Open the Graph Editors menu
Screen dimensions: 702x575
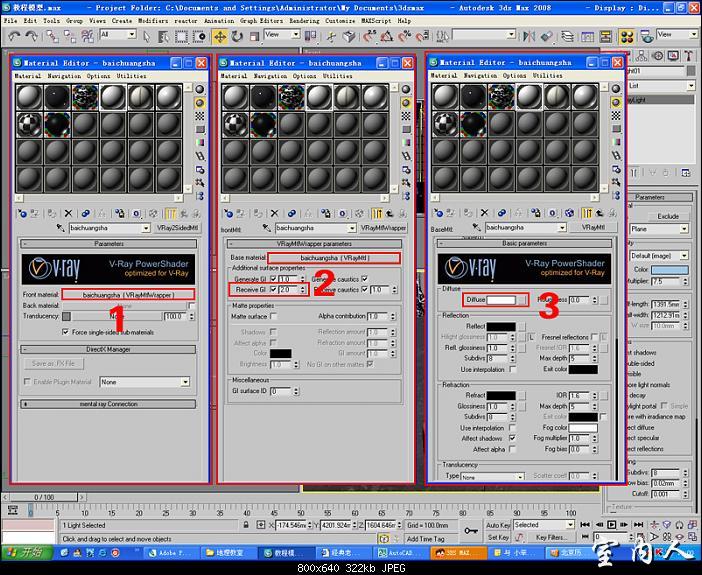pyautogui.click(x=261, y=21)
